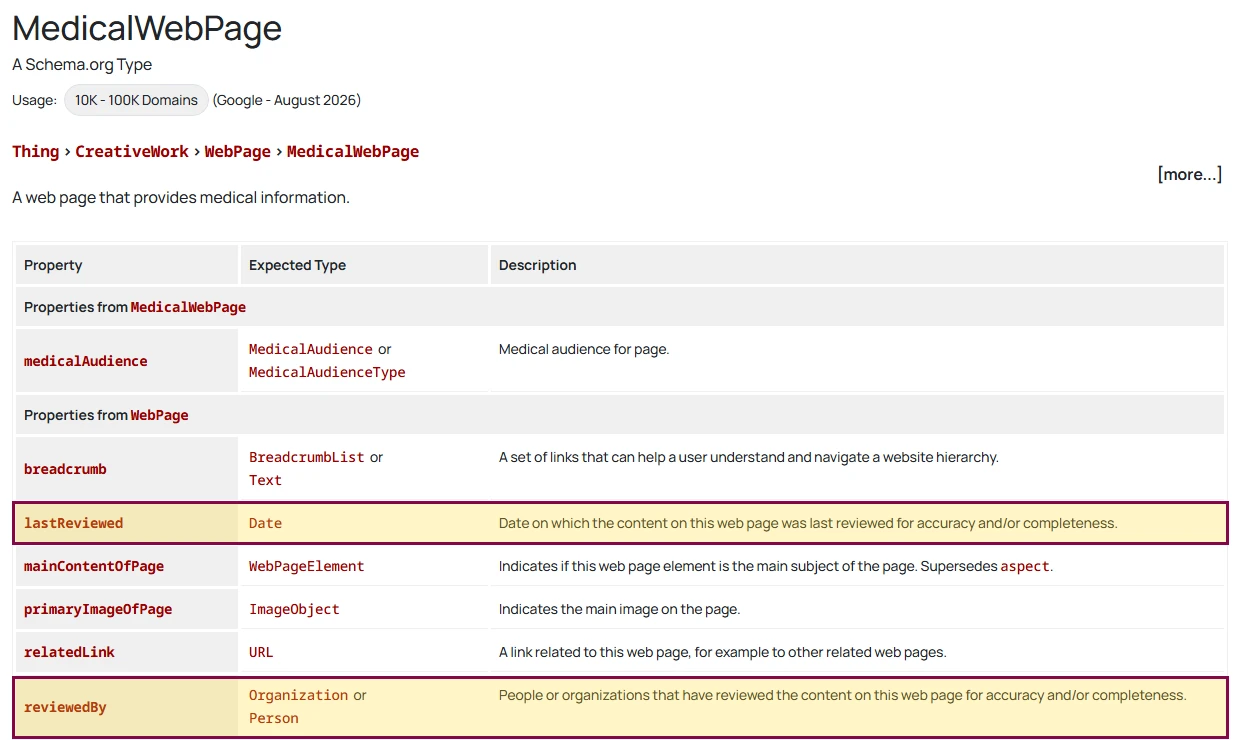Click the lastReviewed description text
The width and height of the screenshot is (1240, 740).
(808, 523)
